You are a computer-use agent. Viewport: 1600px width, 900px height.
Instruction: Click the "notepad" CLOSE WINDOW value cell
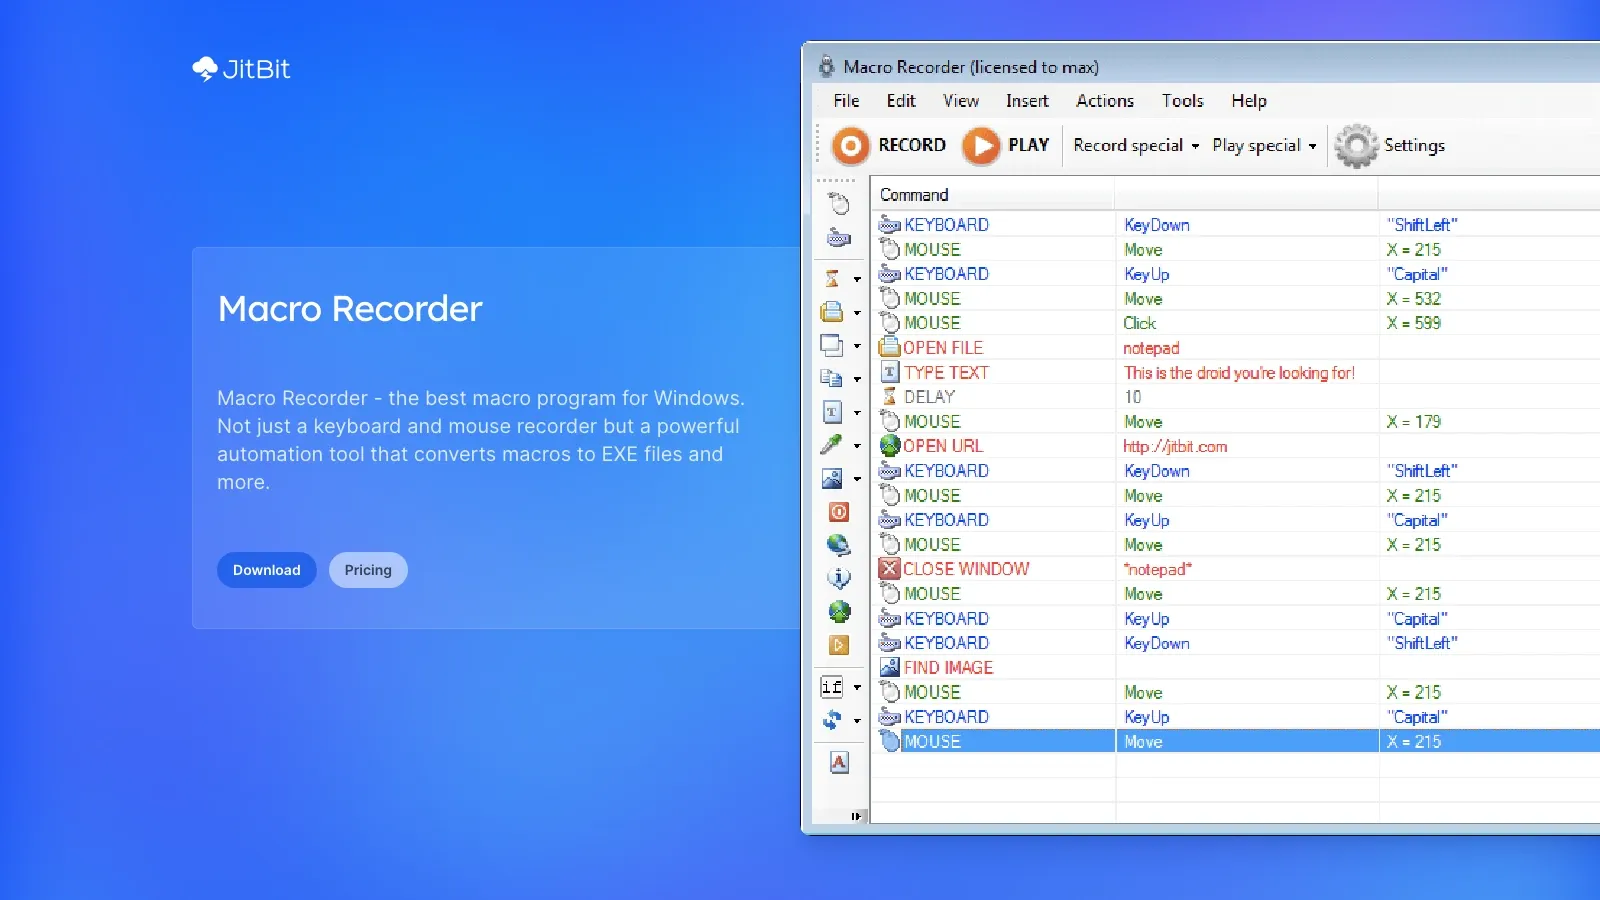(x=1157, y=569)
